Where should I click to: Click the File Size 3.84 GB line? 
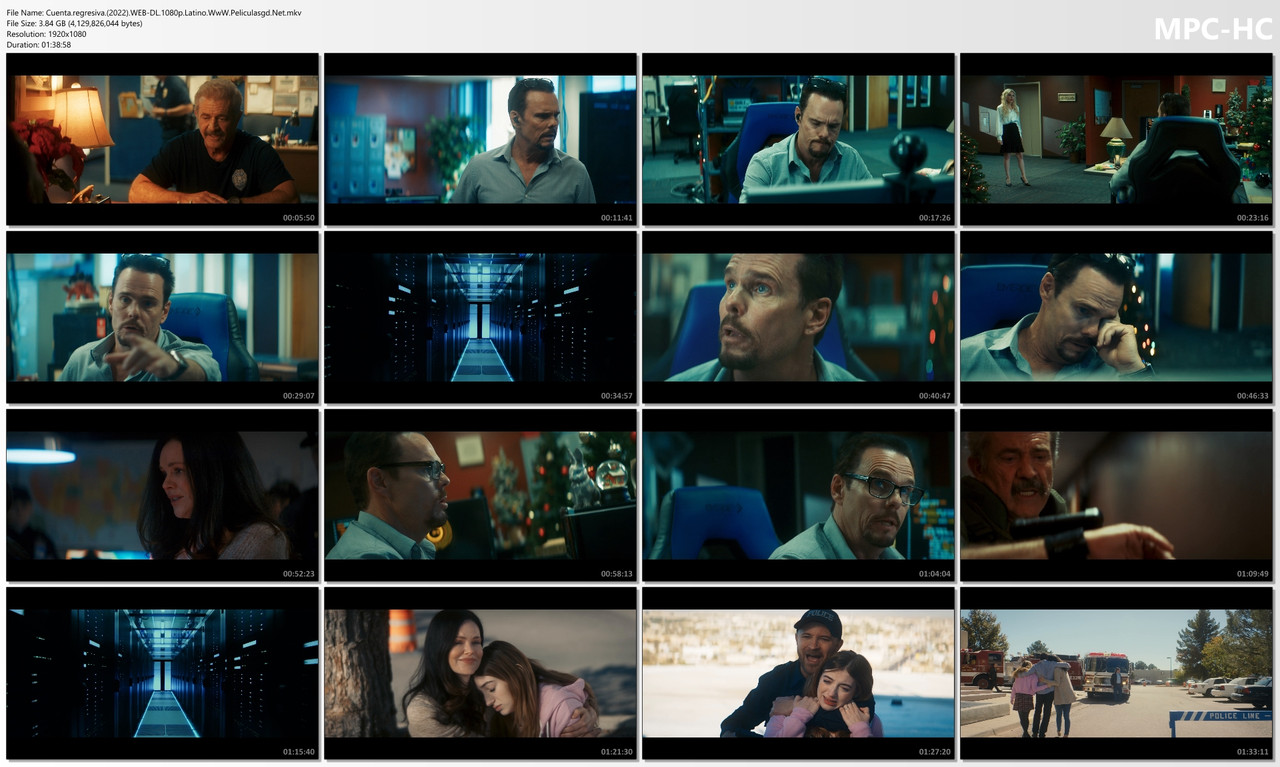pyautogui.click(x=74, y=23)
